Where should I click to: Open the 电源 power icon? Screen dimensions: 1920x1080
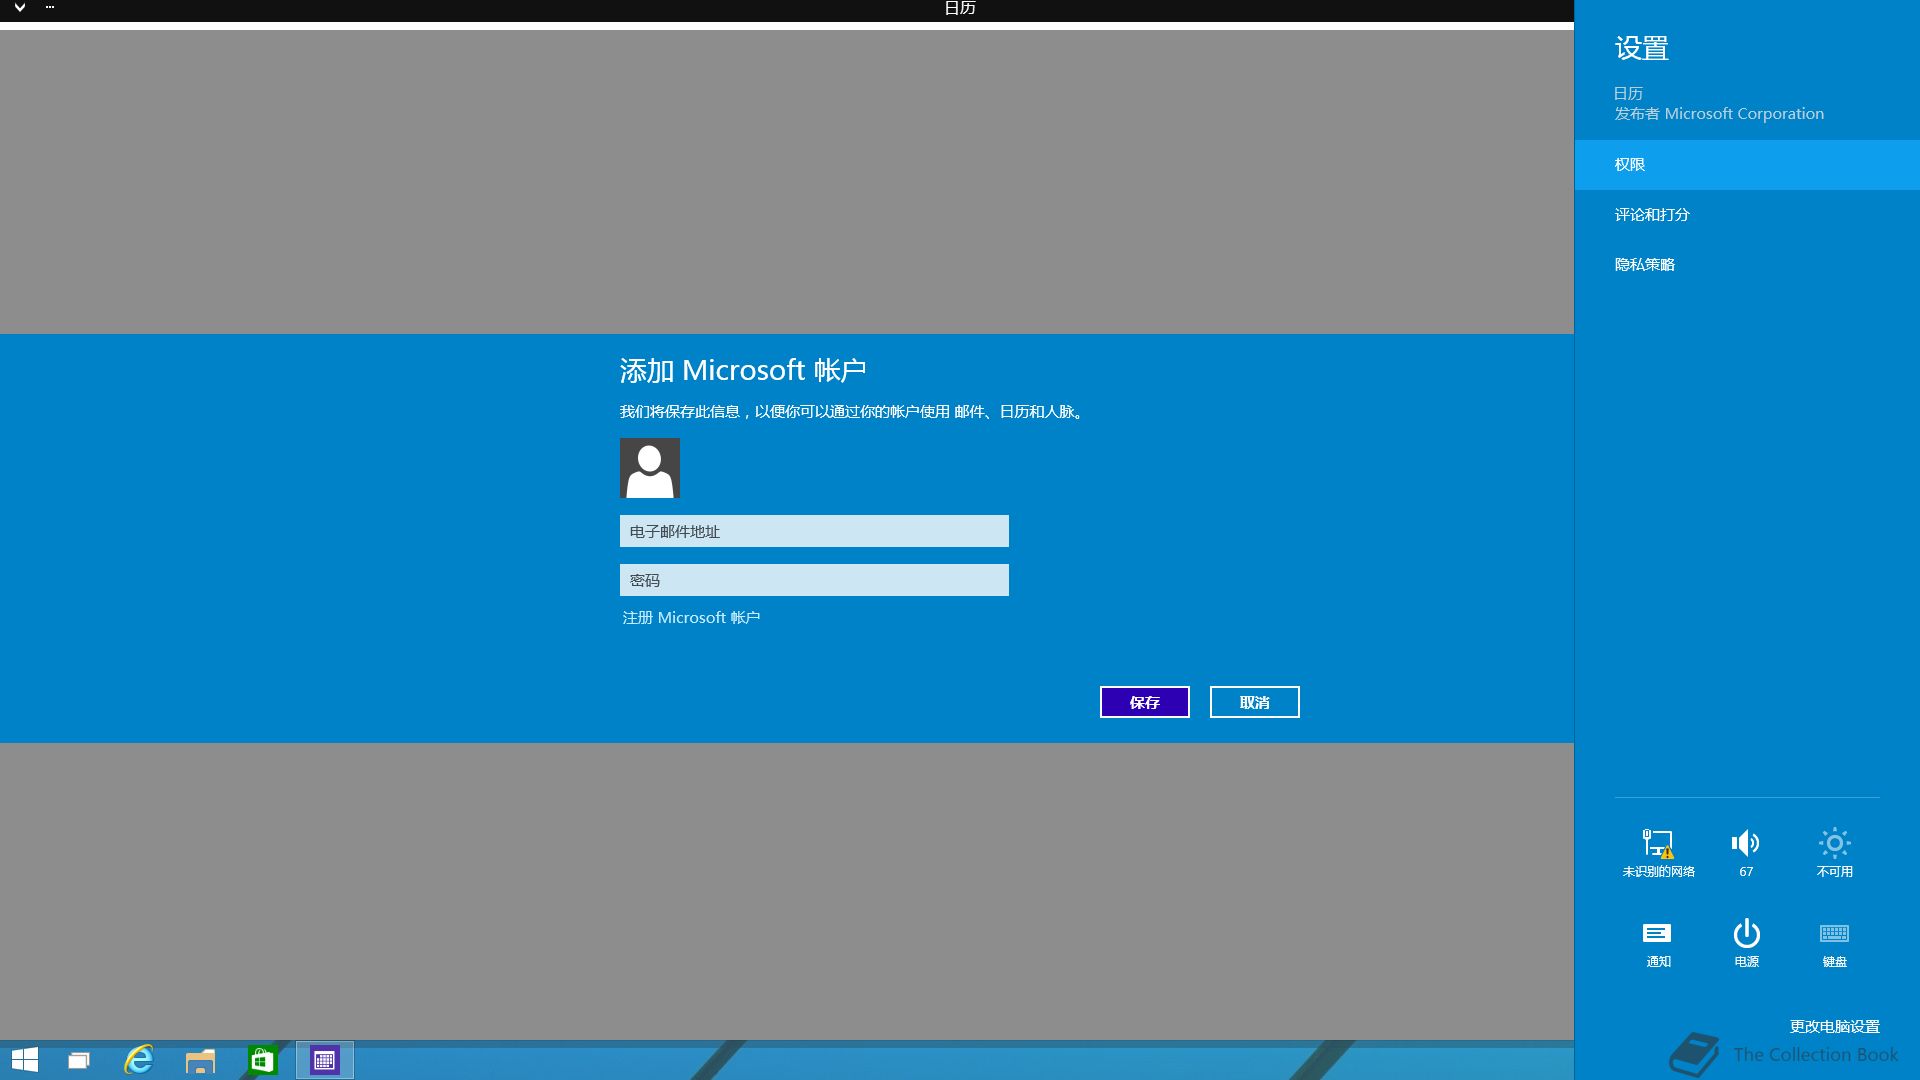point(1746,944)
